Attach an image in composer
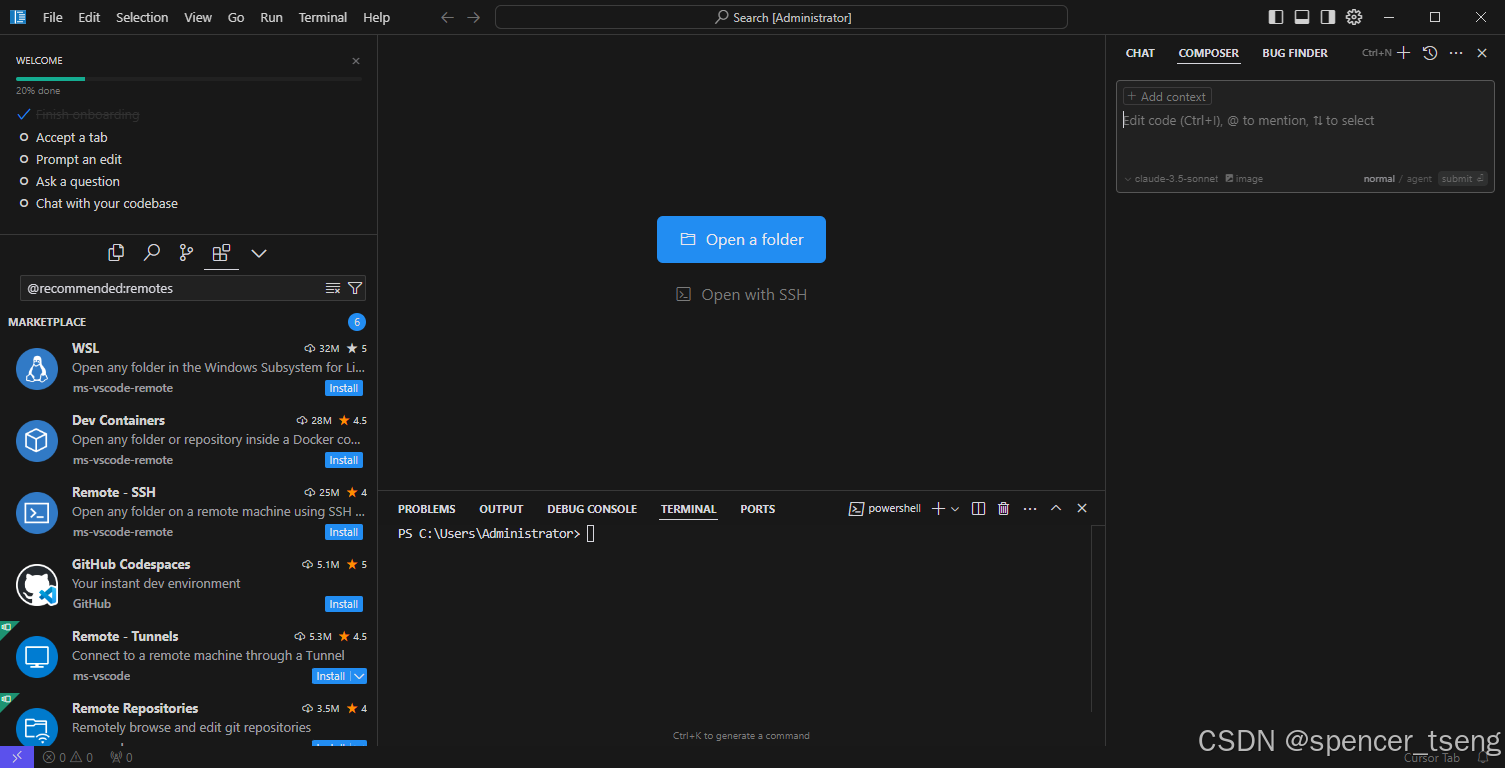 [x=1244, y=179]
